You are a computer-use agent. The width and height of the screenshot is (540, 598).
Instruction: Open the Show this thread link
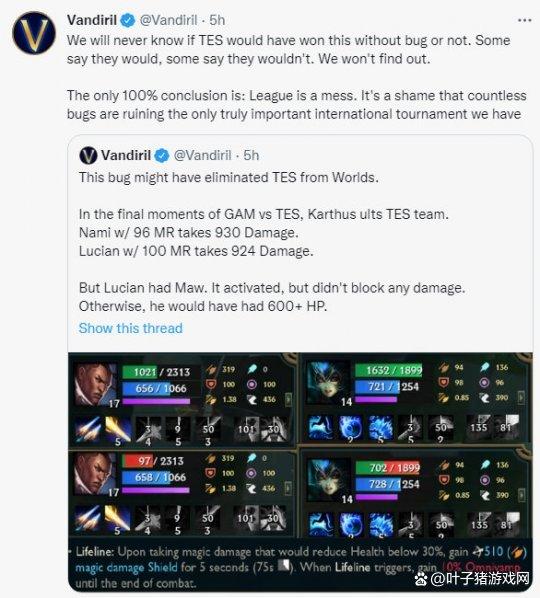[x=130, y=328]
